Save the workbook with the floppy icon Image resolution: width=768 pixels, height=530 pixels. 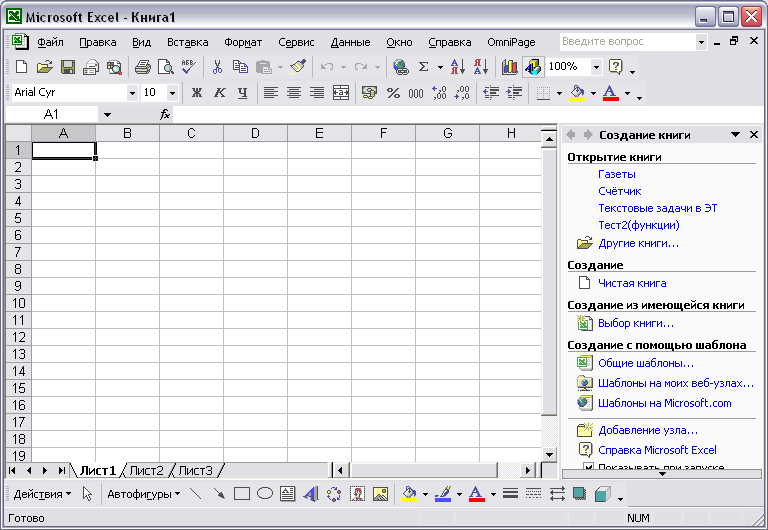pyautogui.click(x=68, y=67)
